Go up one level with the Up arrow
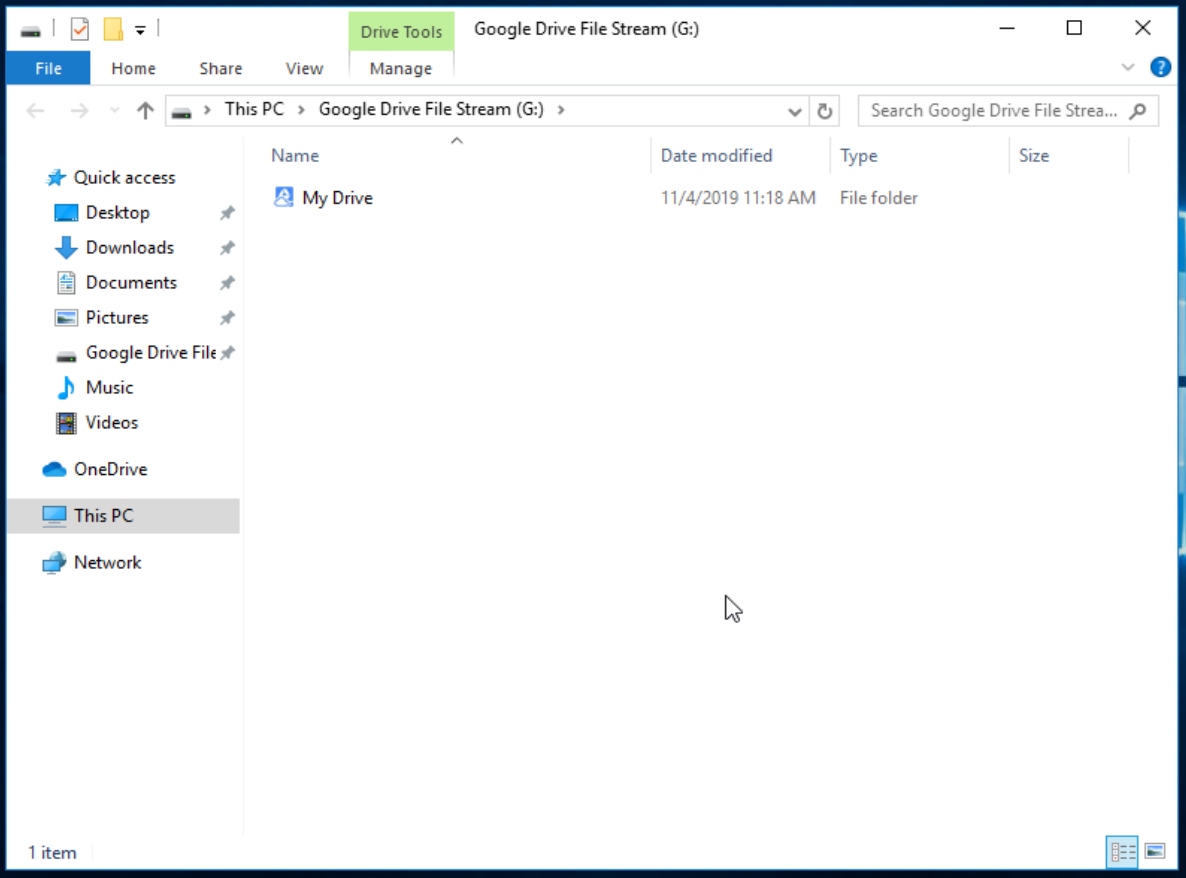The height and width of the screenshot is (878, 1186). click(x=145, y=111)
